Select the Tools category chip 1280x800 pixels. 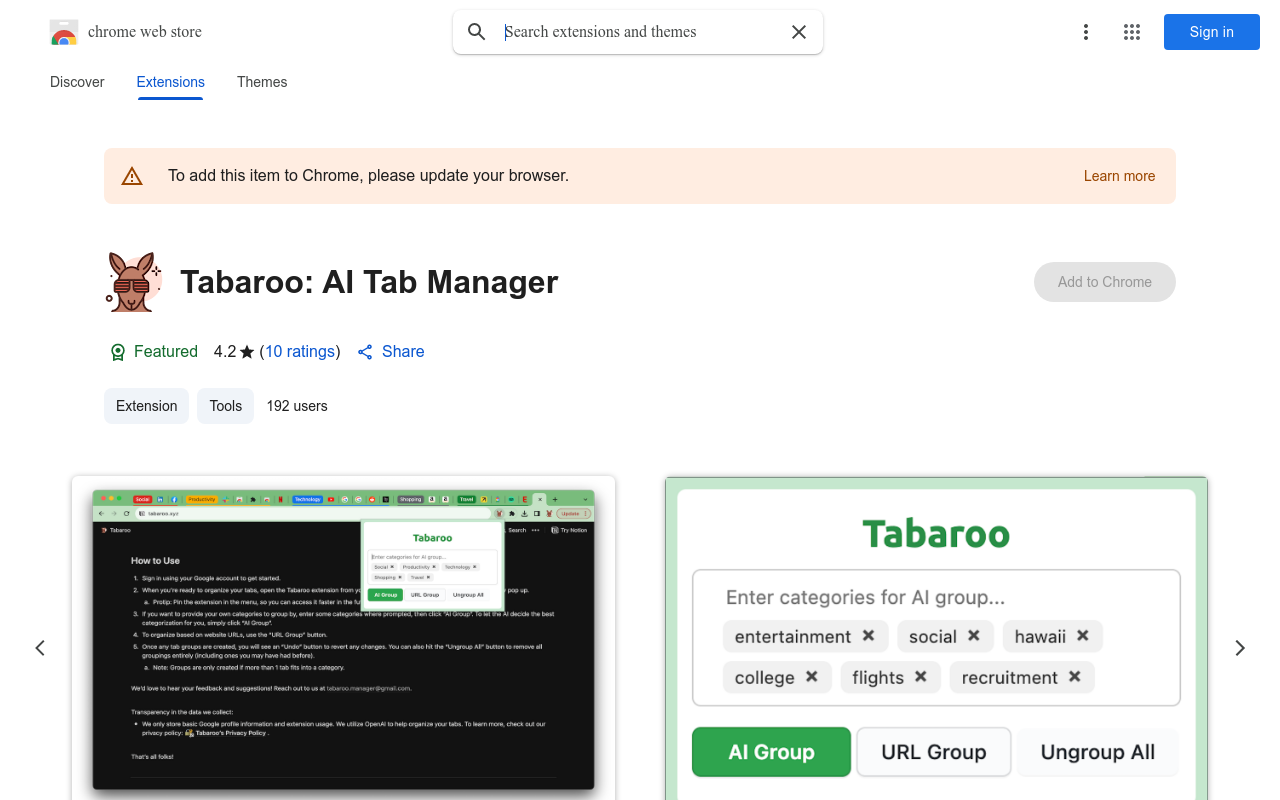click(x=225, y=406)
